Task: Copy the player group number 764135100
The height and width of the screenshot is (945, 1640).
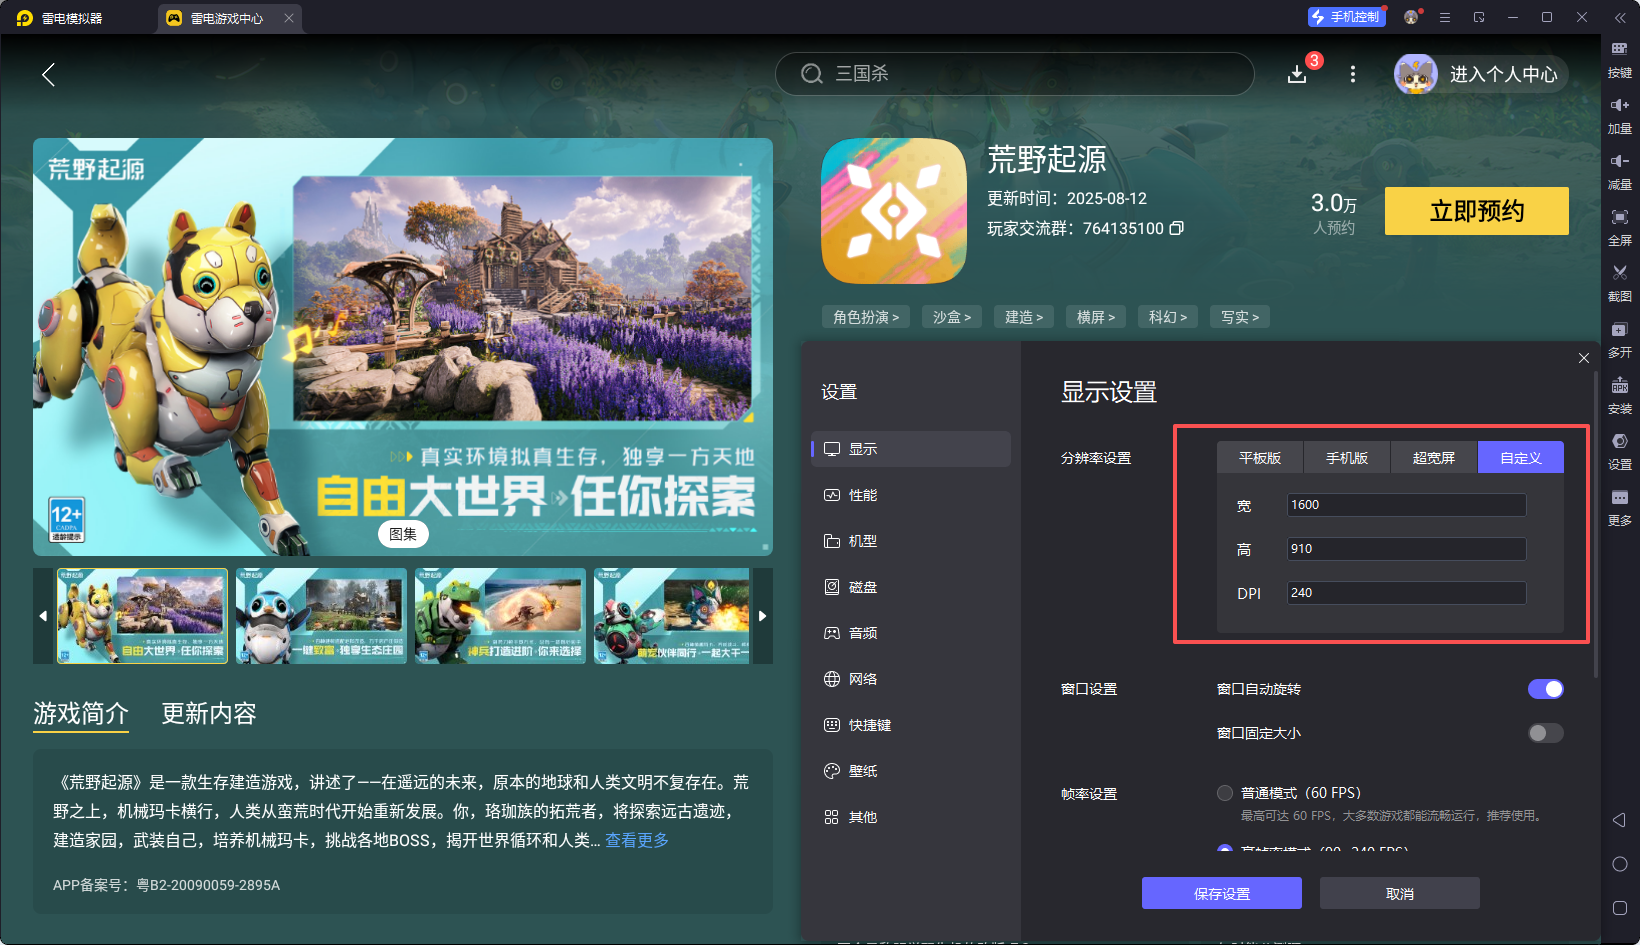Action: (1177, 228)
